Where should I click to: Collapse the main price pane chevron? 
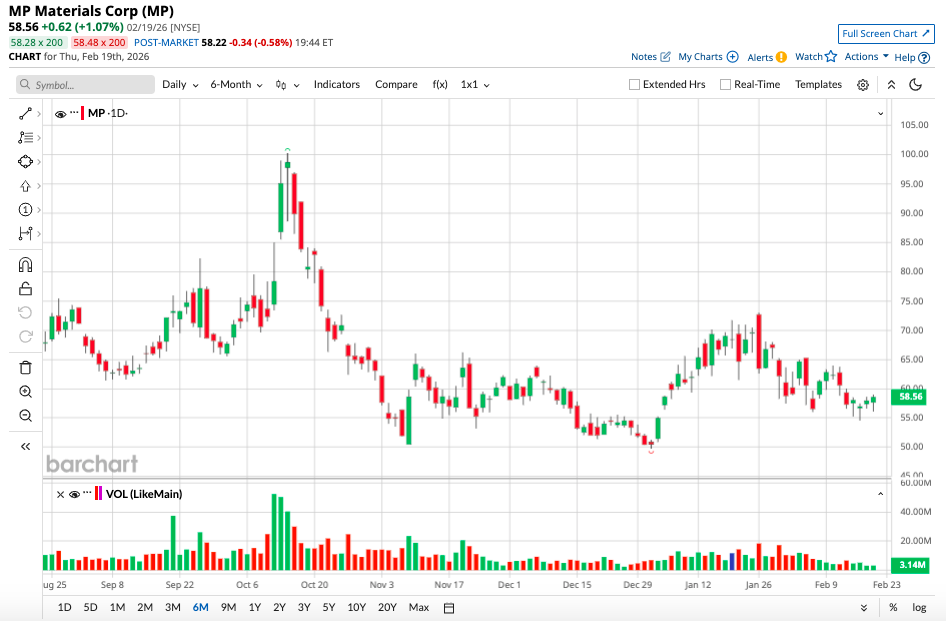(880, 113)
